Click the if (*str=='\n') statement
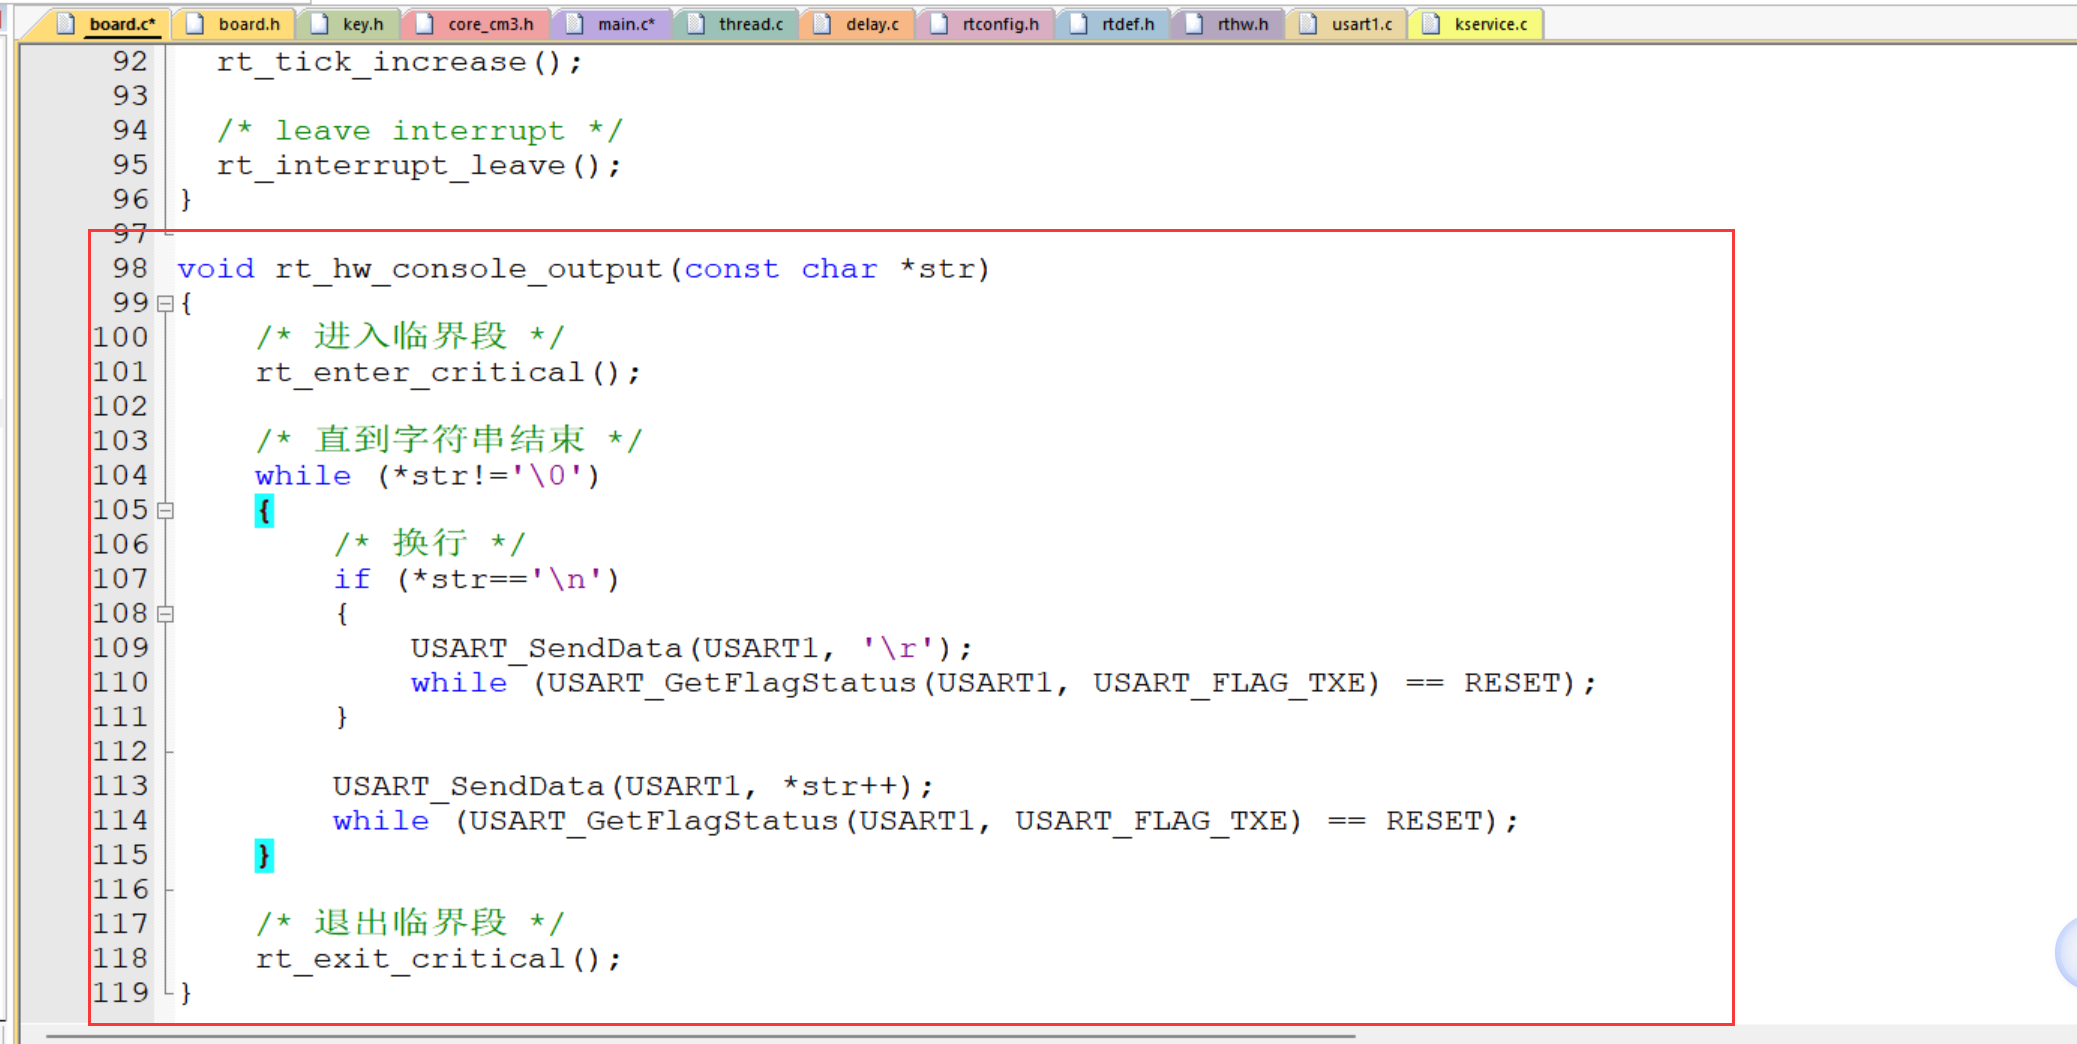Image resolution: width=2077 pixels, height=1044 pixels. (476, 579)
